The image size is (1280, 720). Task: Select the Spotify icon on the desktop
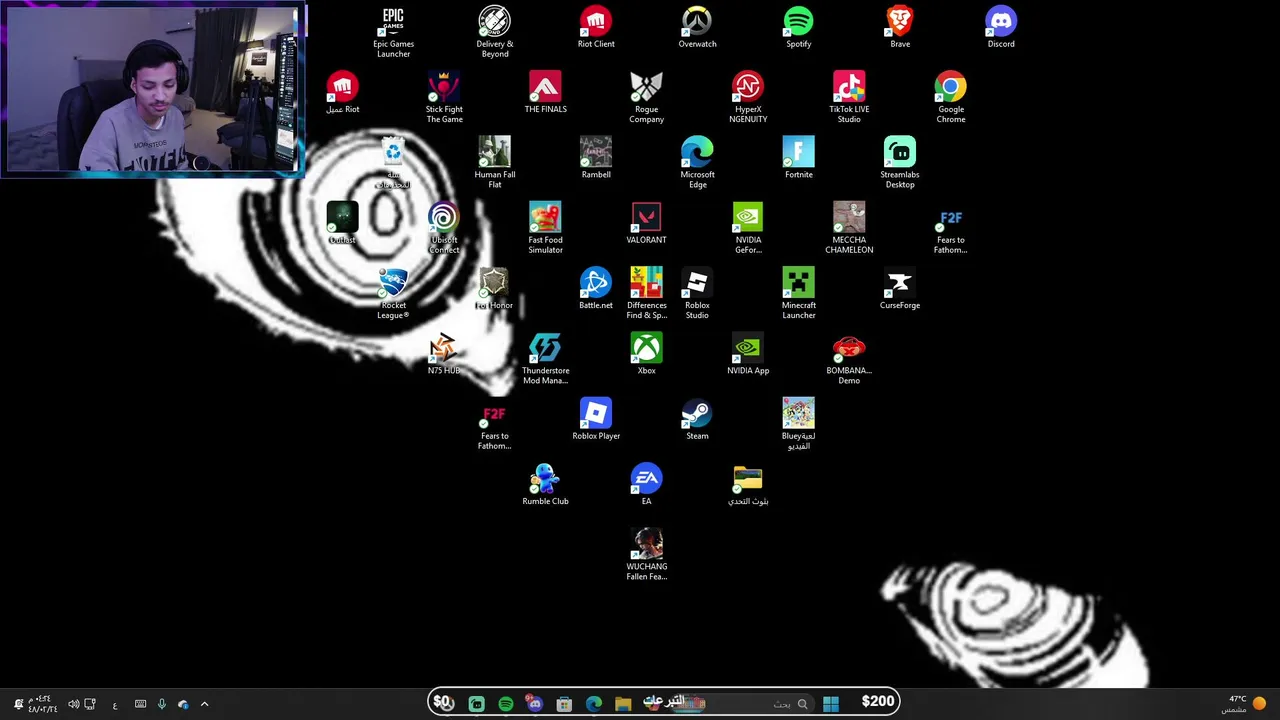click(798, 27)
